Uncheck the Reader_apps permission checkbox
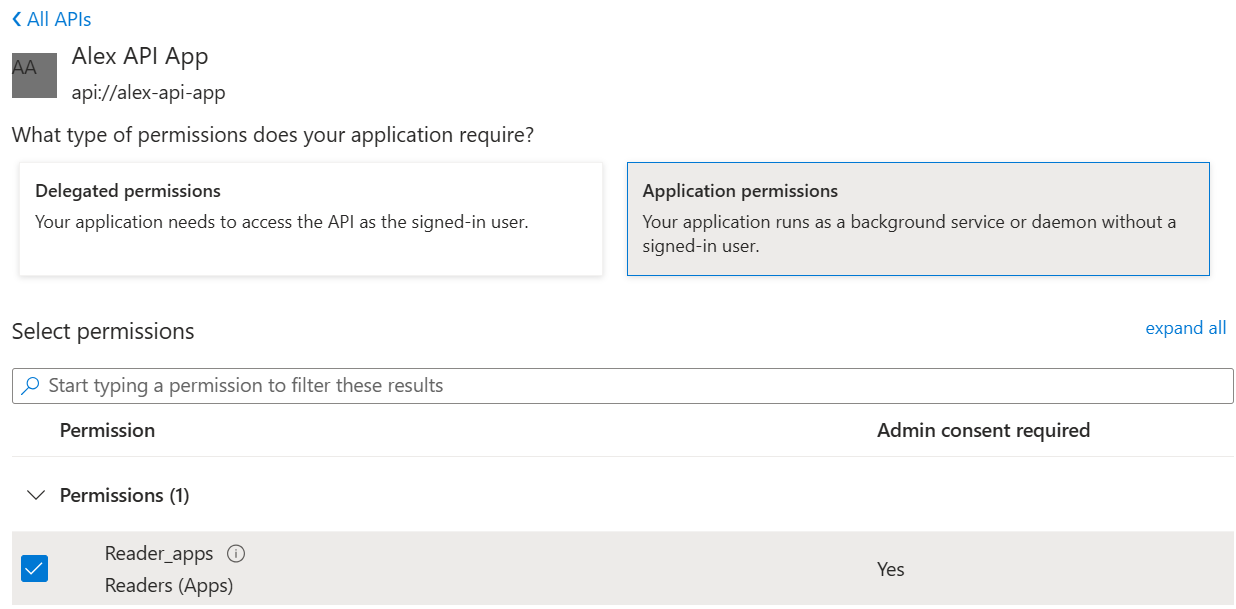 (x=35, y=569)
